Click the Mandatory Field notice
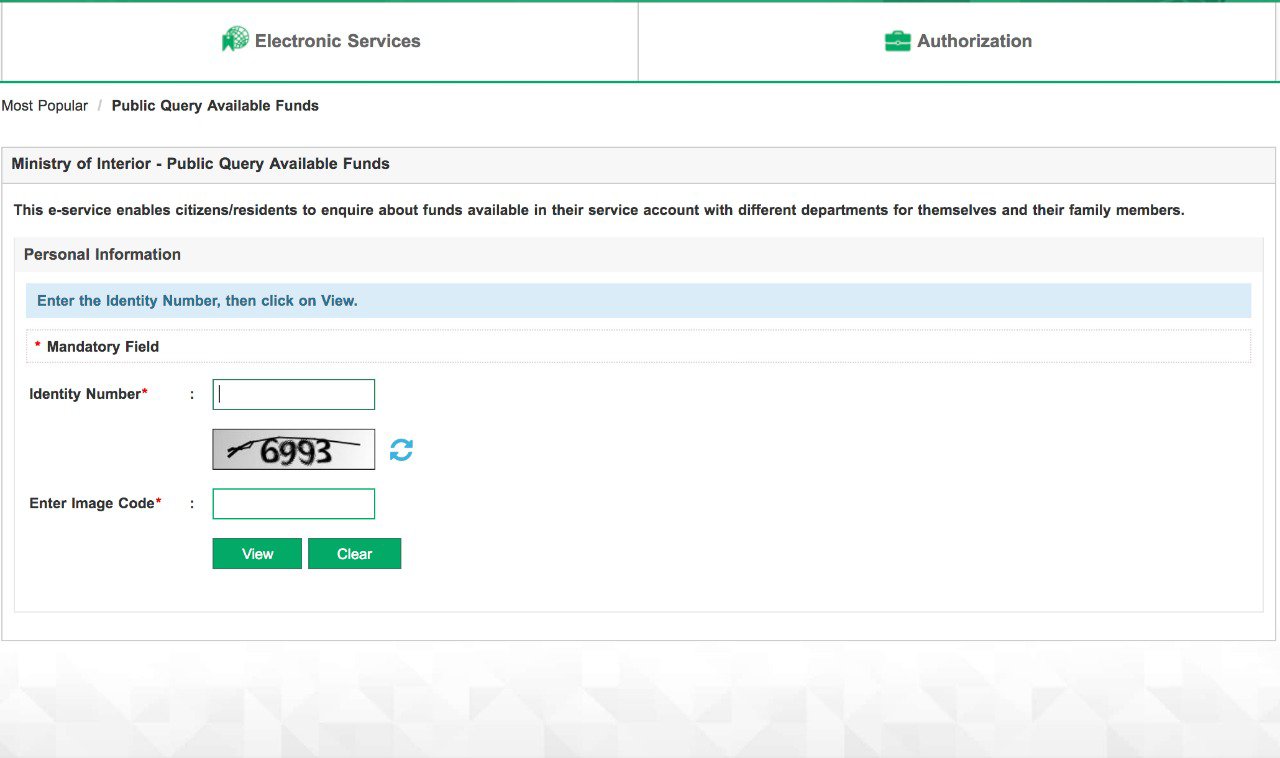The height and width of the screenshot is (758, 1280). 103,347
